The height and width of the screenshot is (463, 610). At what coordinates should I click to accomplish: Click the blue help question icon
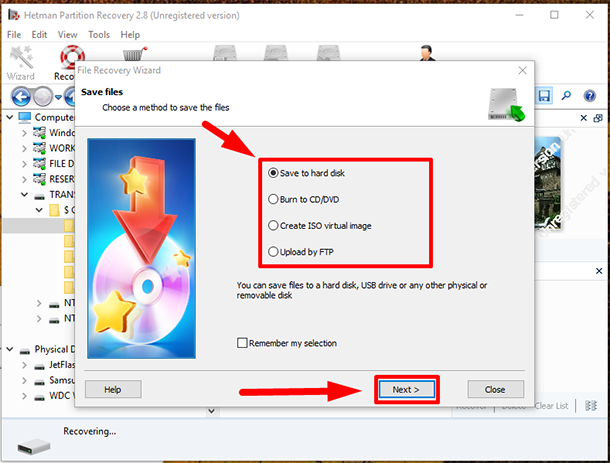pos(589,96)
